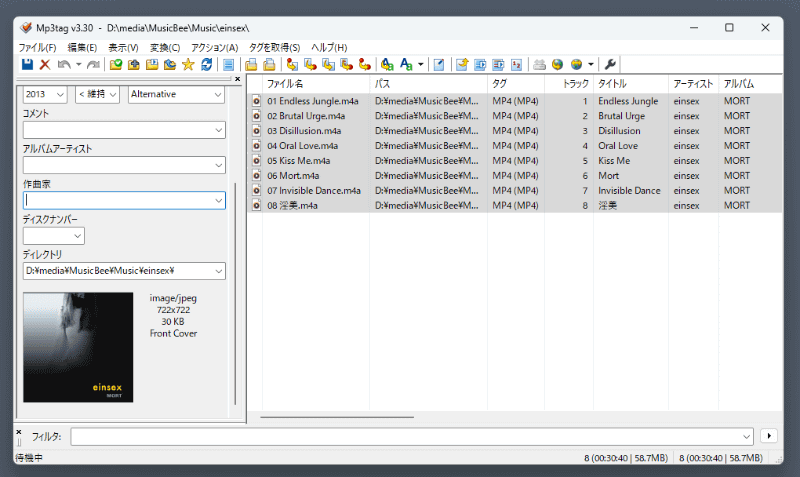800x477 pixels.
Task: Sort by ファイル名 column header
Action: click(x=316, y=84)
